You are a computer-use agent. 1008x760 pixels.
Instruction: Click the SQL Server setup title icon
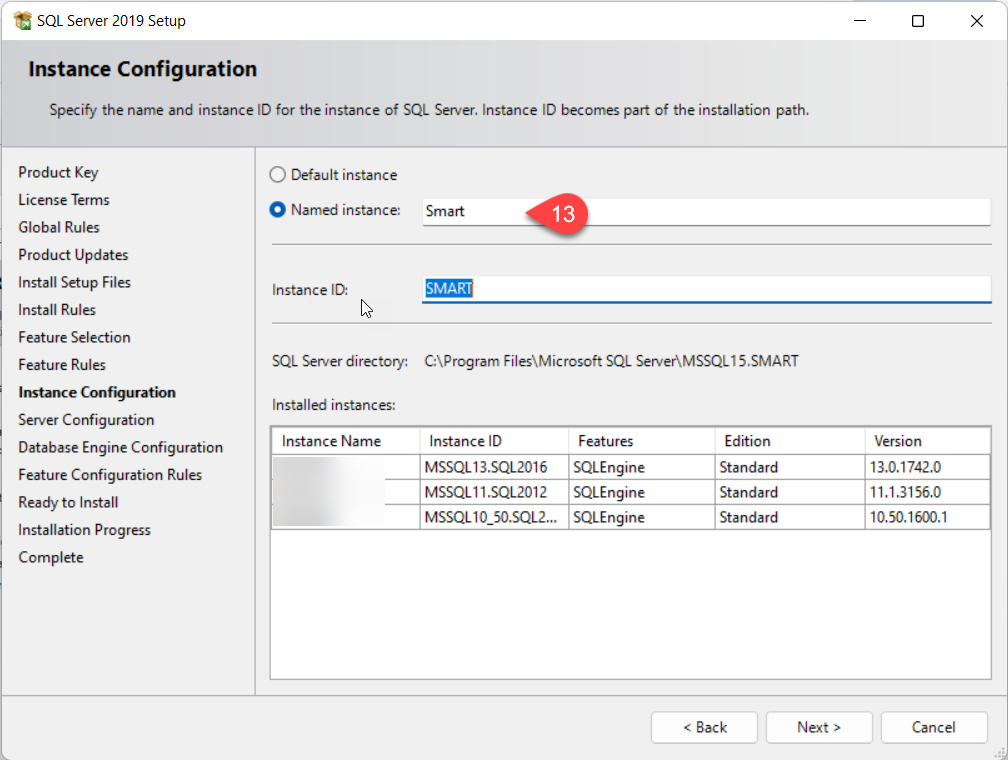click(22, 21)
